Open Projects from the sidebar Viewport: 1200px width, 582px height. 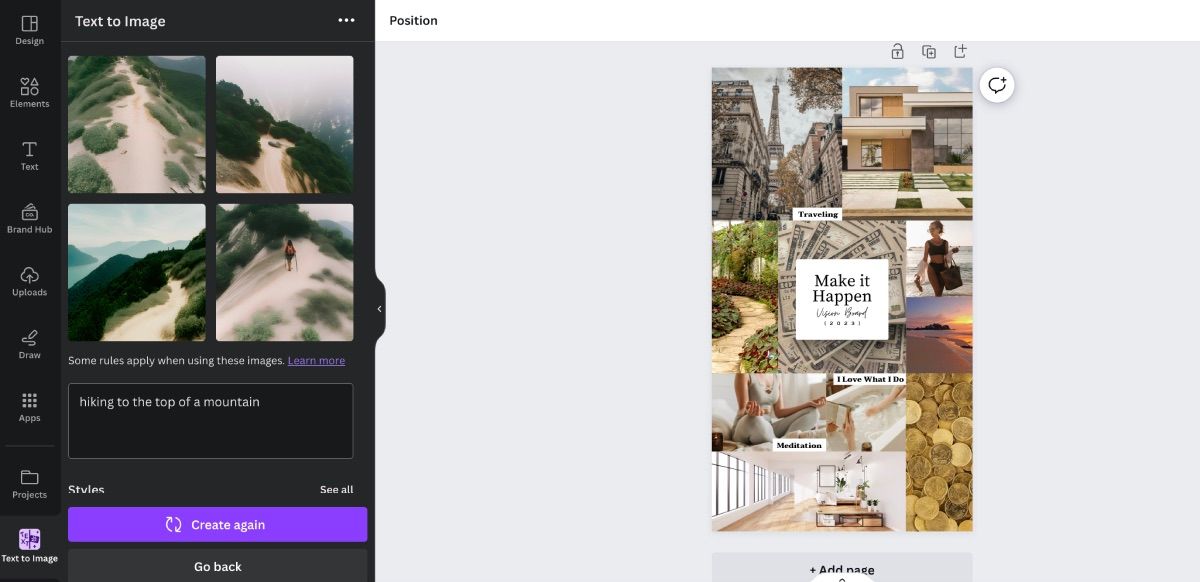click(x=29, y=482)
